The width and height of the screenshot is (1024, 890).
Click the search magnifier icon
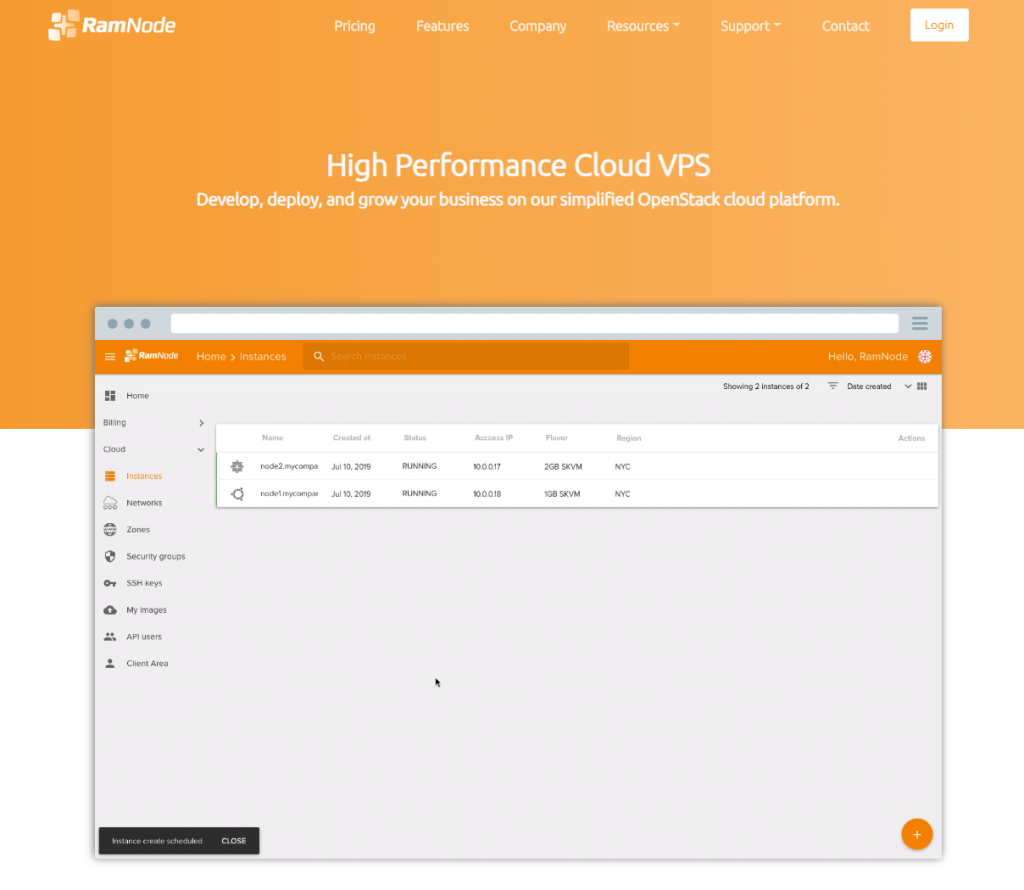pos(319,357)
